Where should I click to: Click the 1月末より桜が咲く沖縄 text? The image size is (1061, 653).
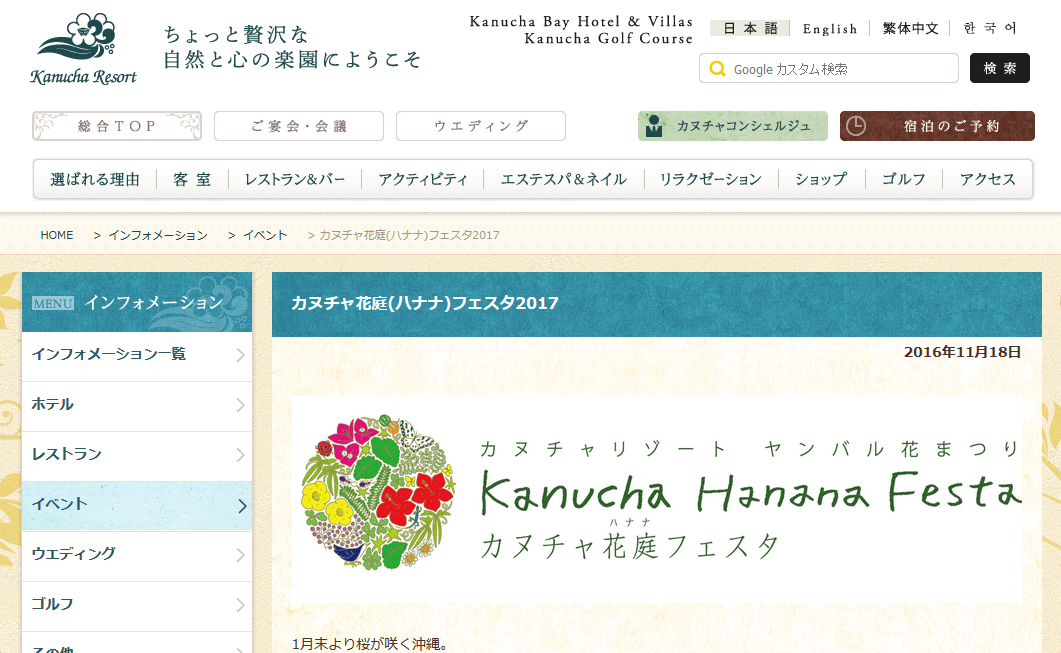pos(370,644)
